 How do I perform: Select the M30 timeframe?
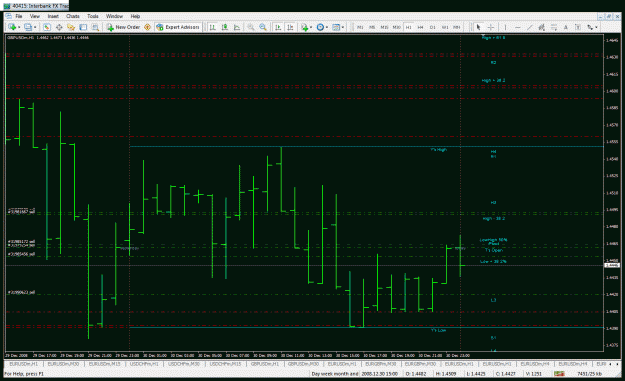[x=396, y=27]
